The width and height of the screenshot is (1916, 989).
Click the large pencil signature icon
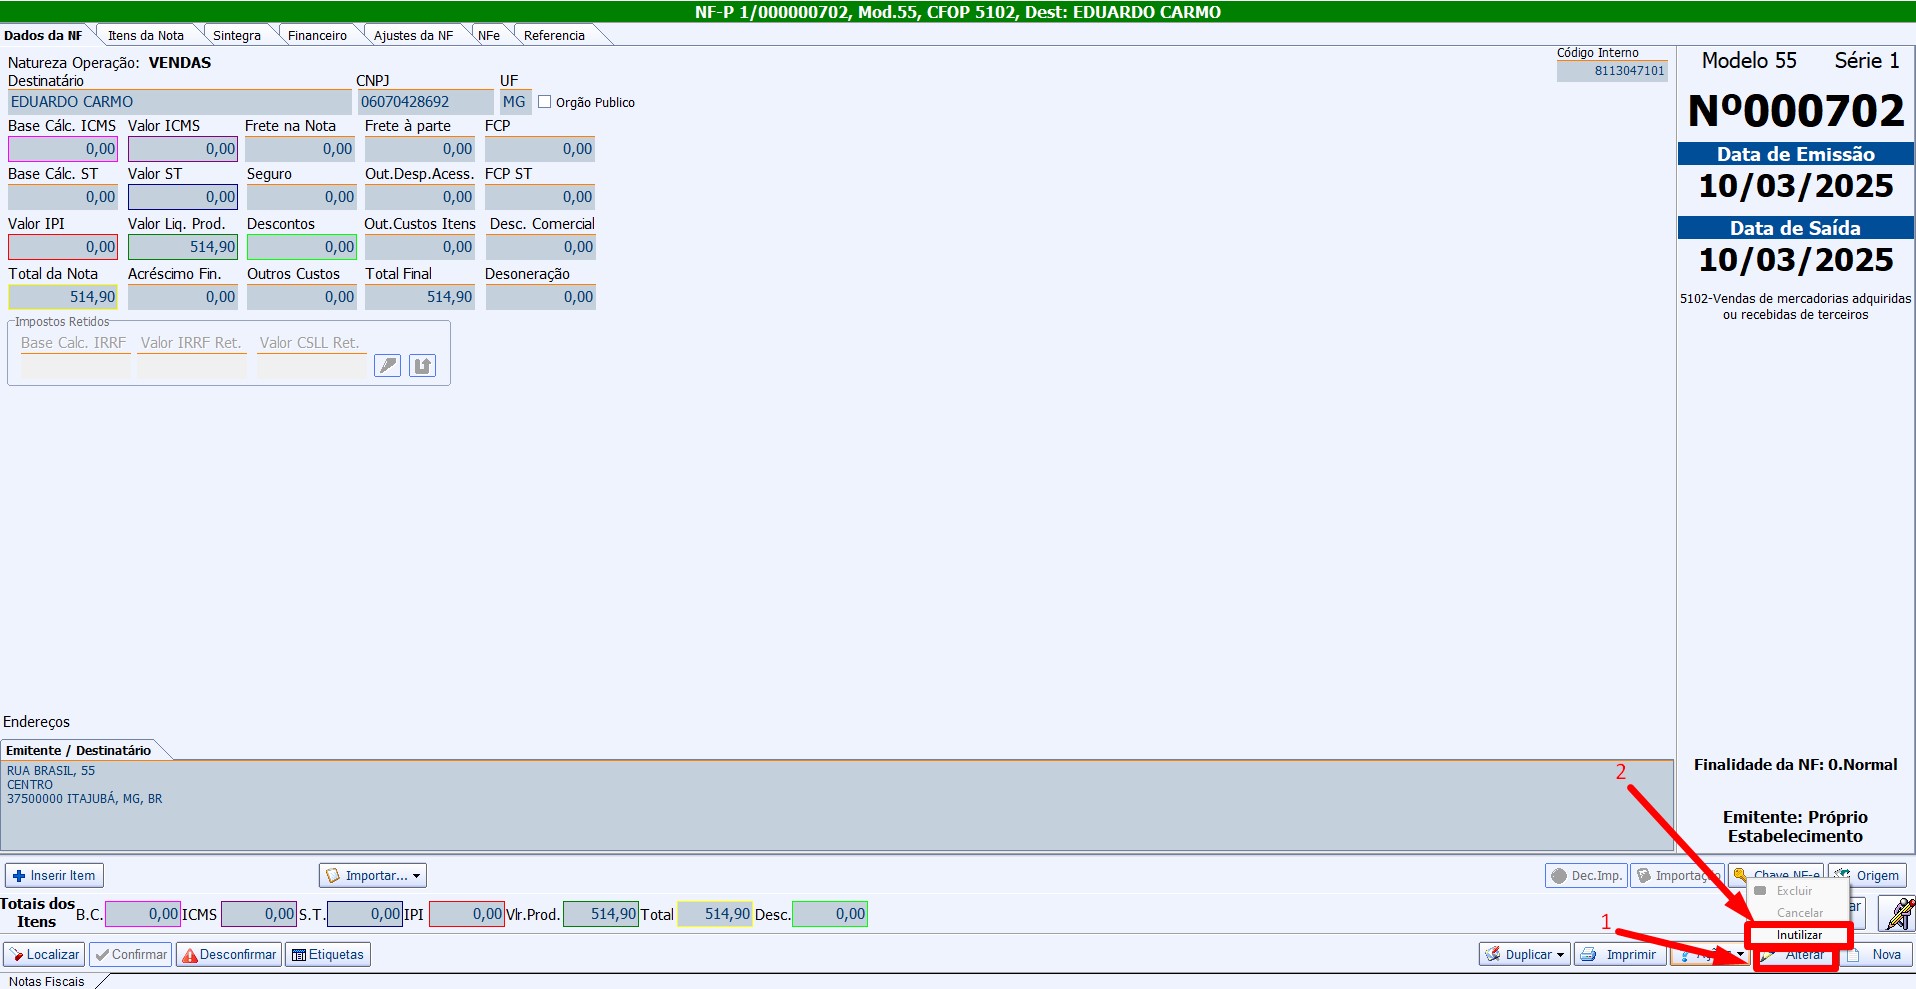click(x=1896, y=913)
